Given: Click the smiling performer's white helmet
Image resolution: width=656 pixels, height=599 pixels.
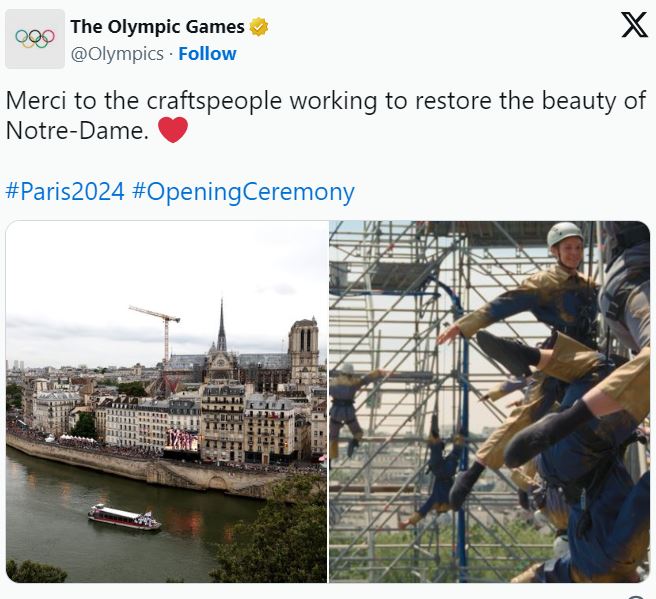Looking at the screenshot, I should (565, 234).
